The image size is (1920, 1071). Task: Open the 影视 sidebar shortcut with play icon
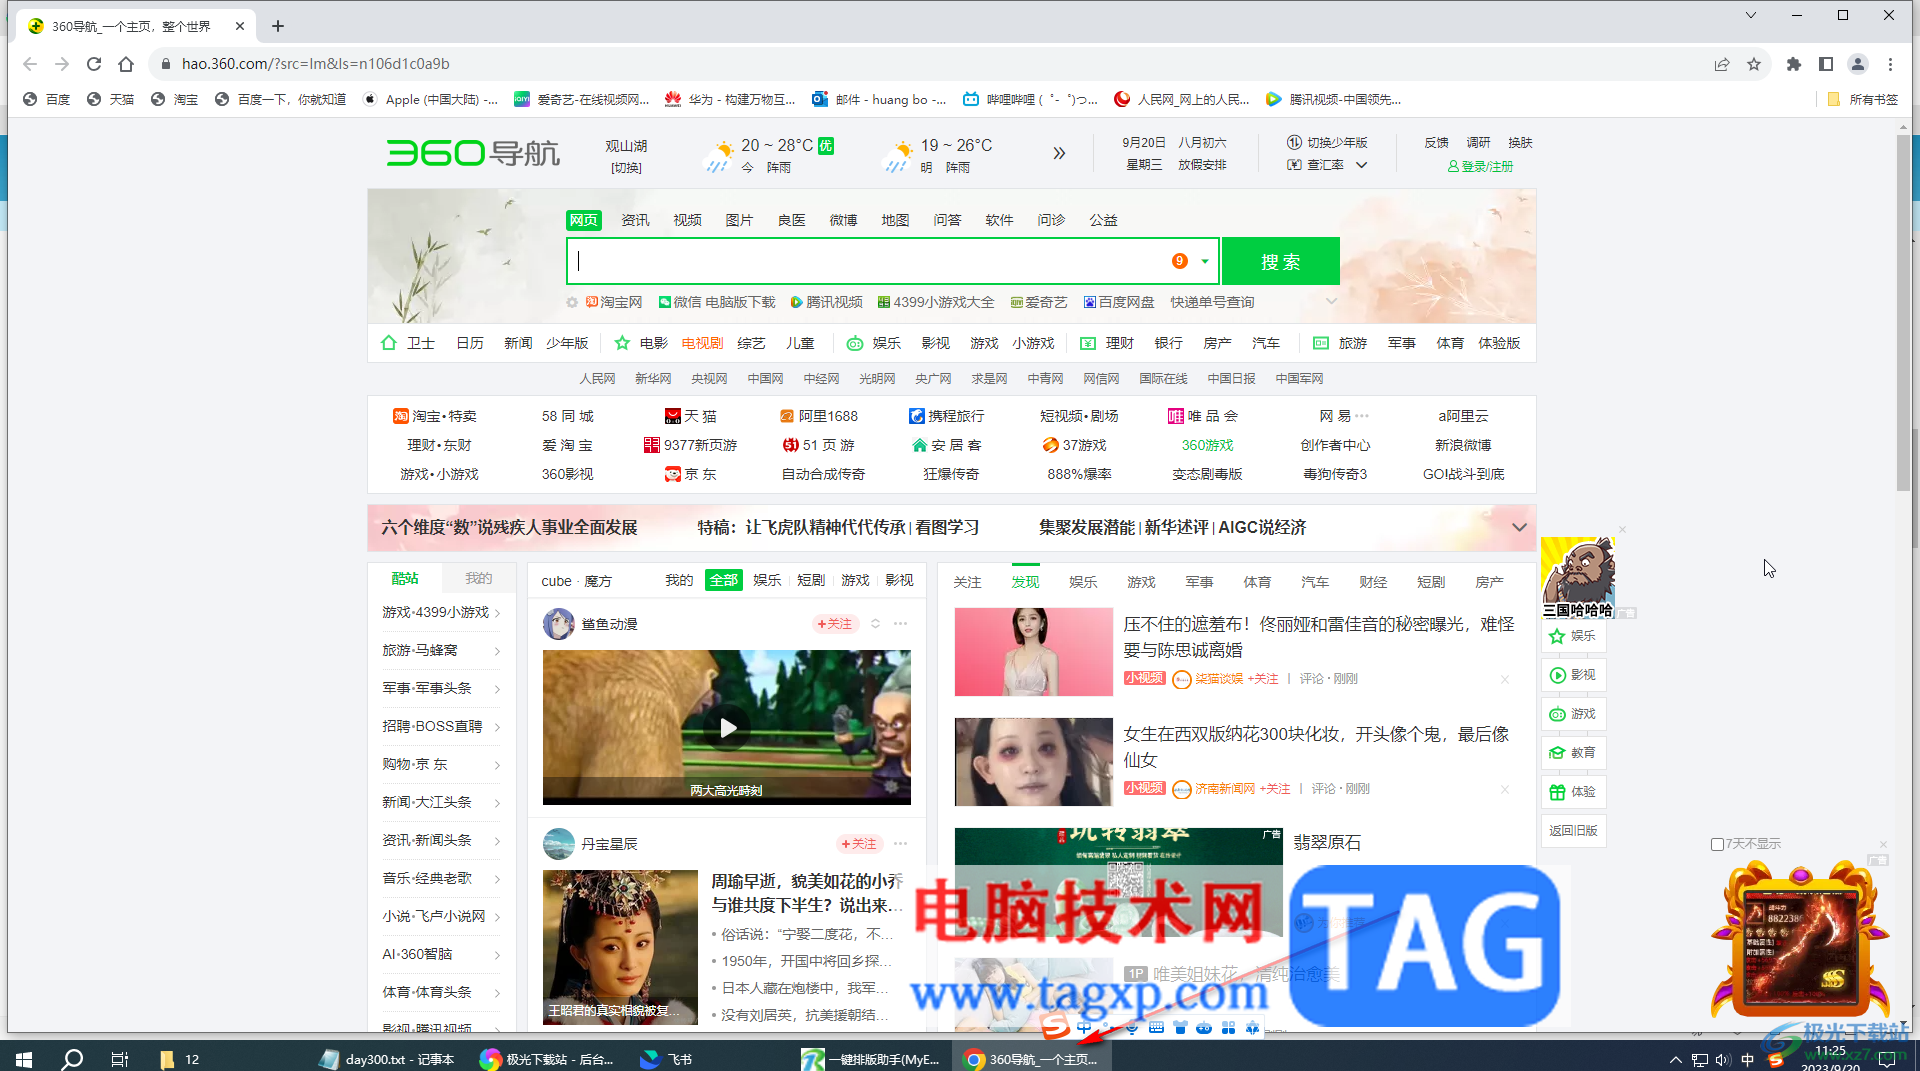click(1574, 675)
